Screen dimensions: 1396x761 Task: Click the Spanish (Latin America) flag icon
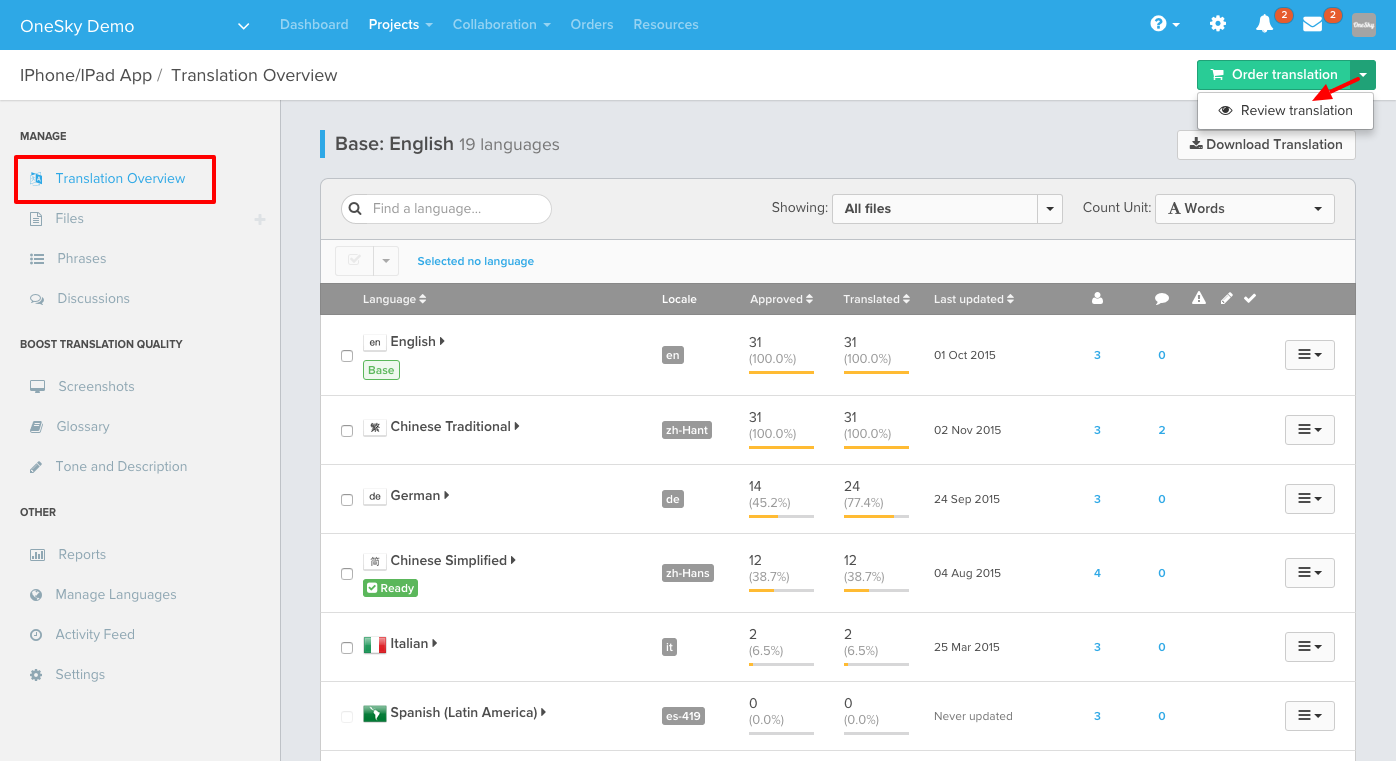[375, 713]
